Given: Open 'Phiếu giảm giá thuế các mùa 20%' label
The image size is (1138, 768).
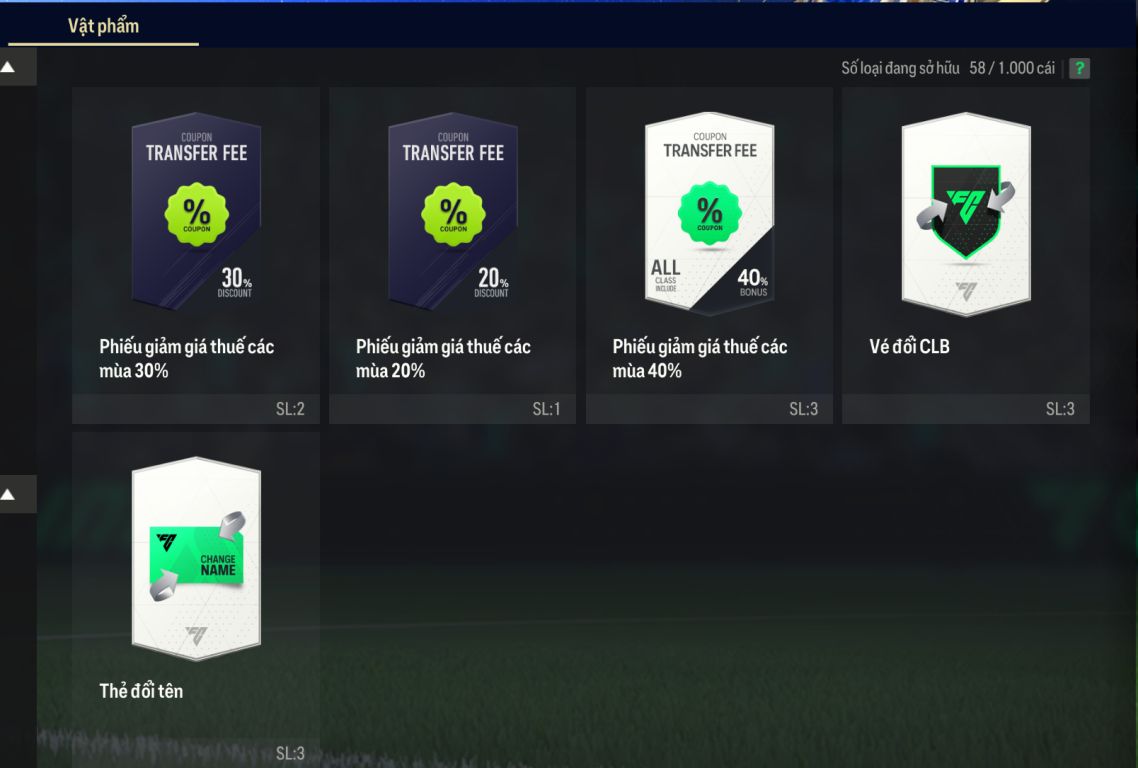Looking at the screenshot, I should pyautogui.click(x=443, y=359).
